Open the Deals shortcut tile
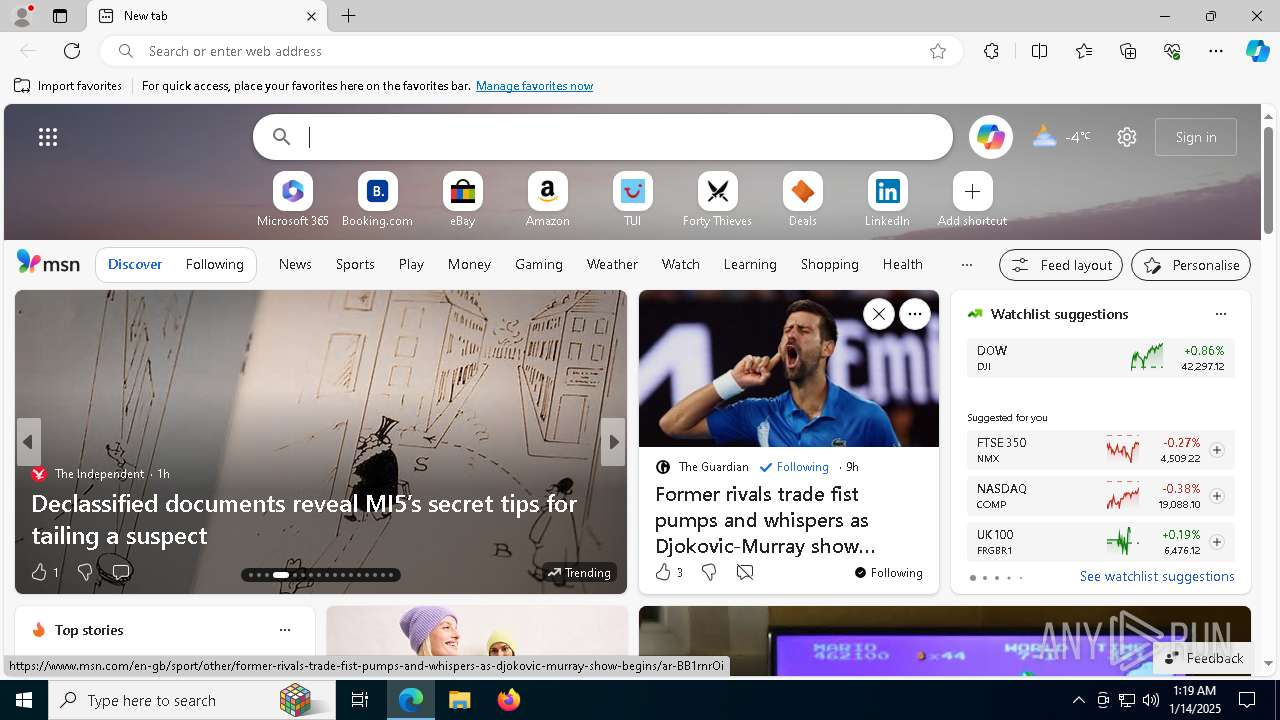1280x720 pixels. pos(802,199)
